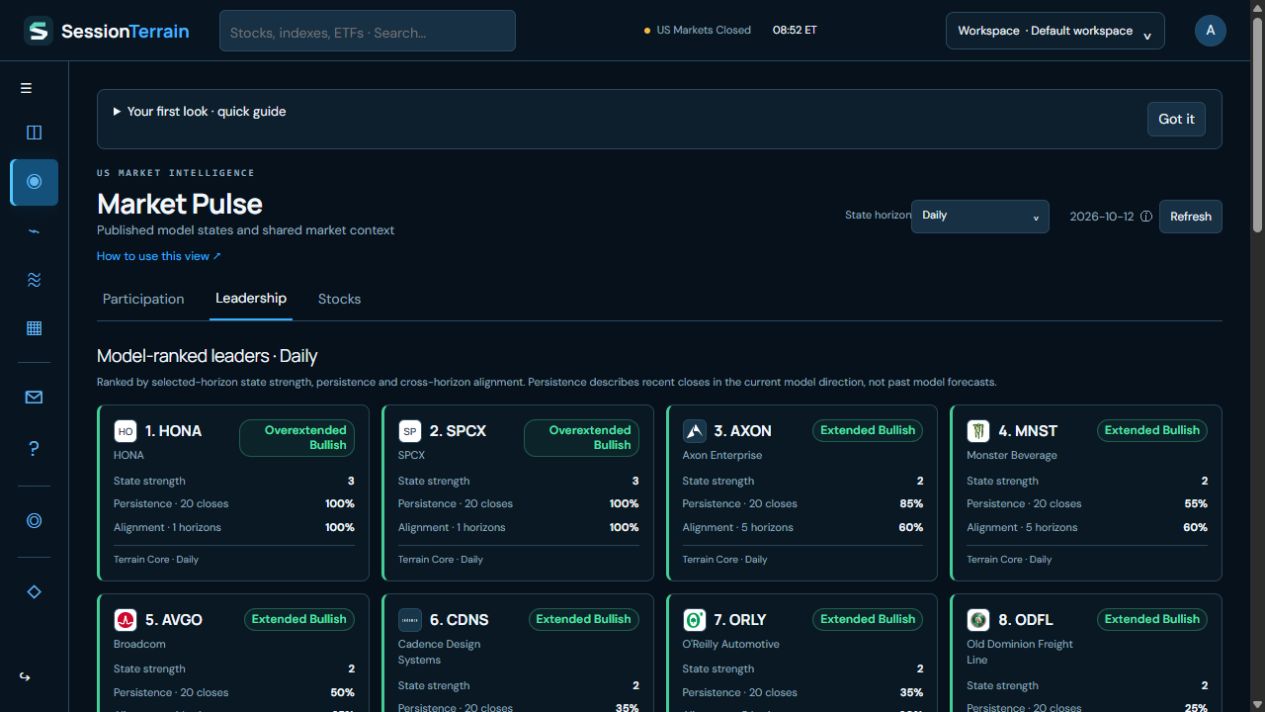
Task: Click the SPCX ticker logo
Action: tap(409, 431)
